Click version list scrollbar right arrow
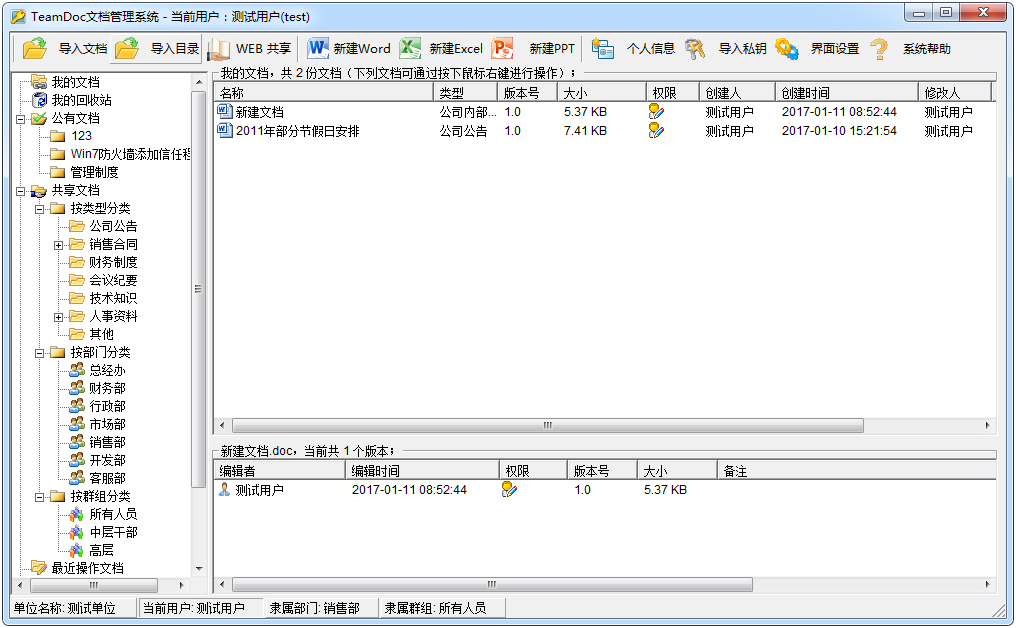Image resolution: width=1016 pixels, height=628 pixels. 987,585
